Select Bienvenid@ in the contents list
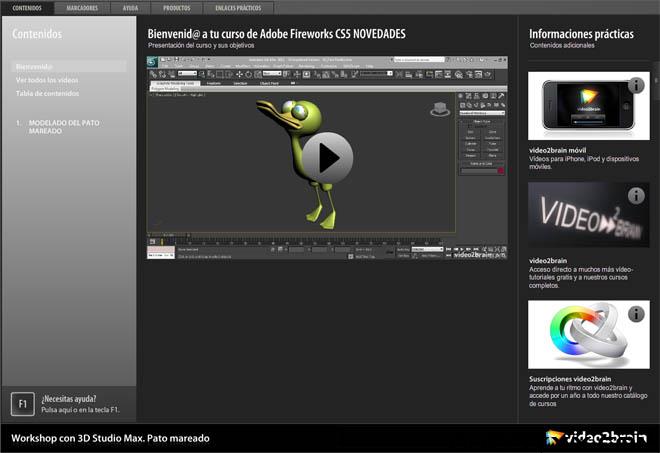The height and width of the screenshot is (453, 660). pos(69,67)
